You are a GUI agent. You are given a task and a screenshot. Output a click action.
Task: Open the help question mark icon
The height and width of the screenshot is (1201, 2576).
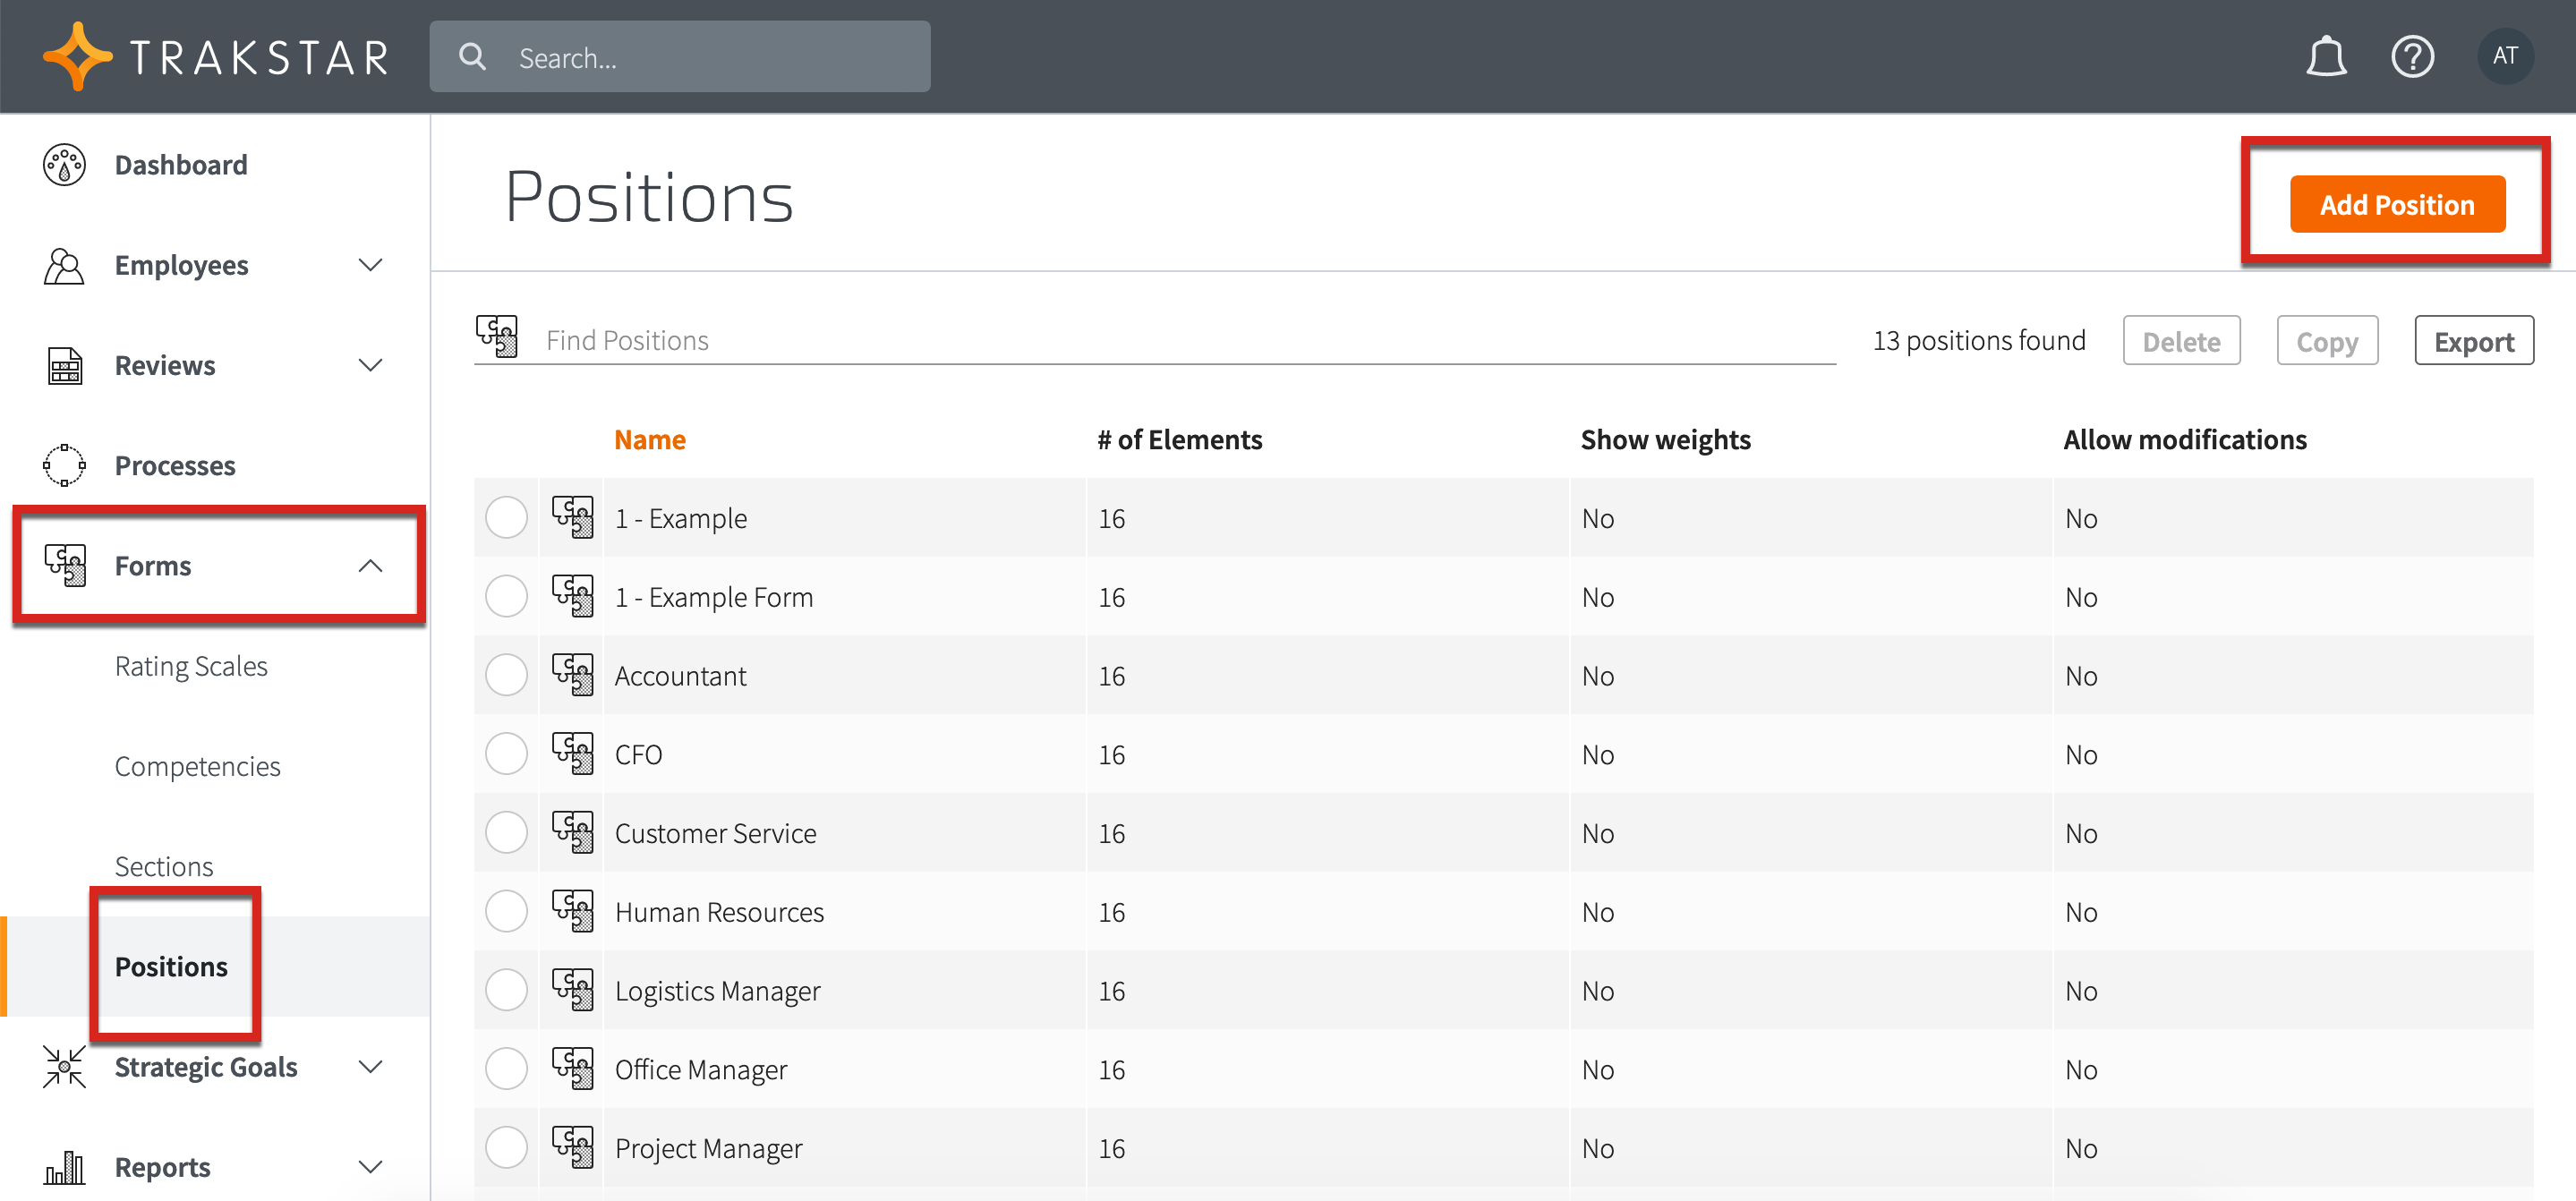pos(2411,57)
